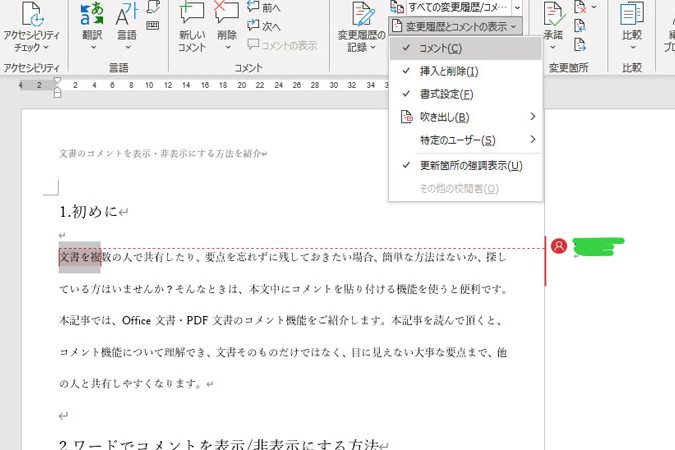This screenshot has width=675, height=450.
Task: Click the line starting ている方はいませんか
Action: (283, 289)
